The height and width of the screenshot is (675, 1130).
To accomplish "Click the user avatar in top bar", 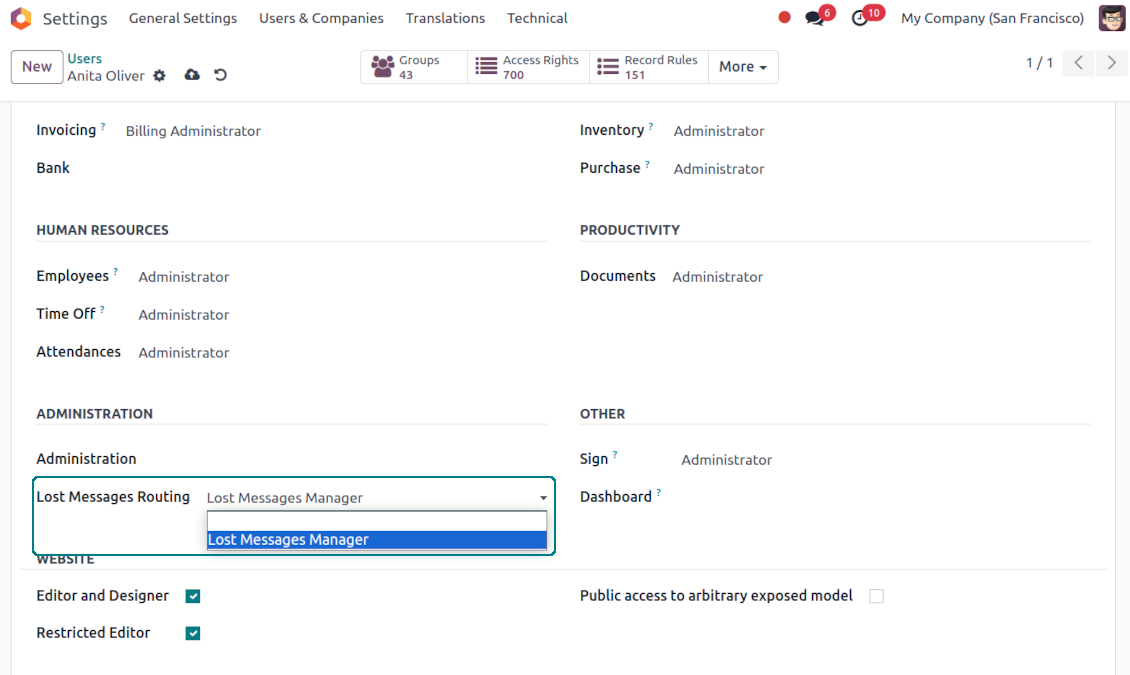I will [x=1111, y=18].
